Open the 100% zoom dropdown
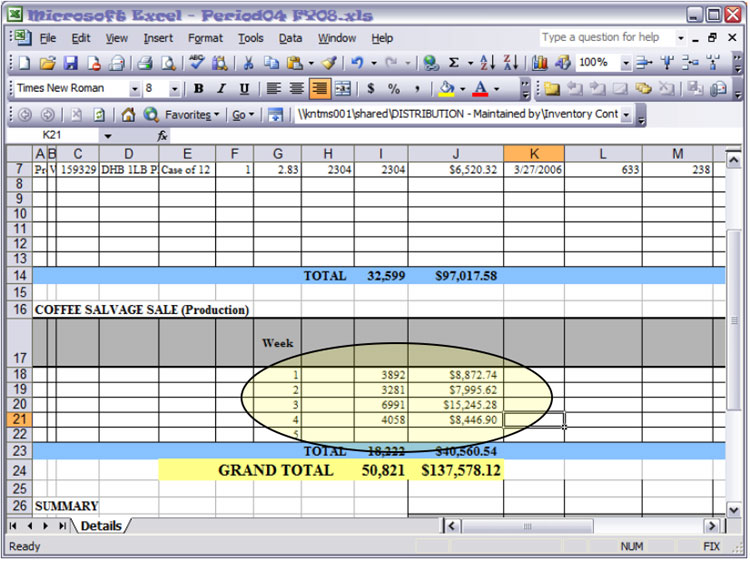The width and height of the screenshot is (750, 561). click(625, 63)
